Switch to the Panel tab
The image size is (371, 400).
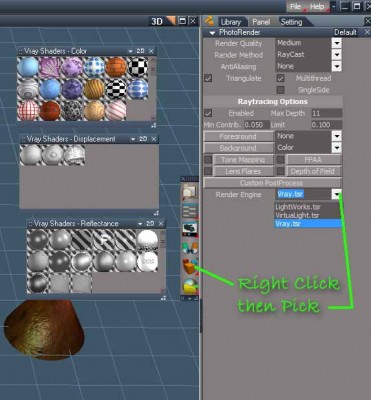261,22
